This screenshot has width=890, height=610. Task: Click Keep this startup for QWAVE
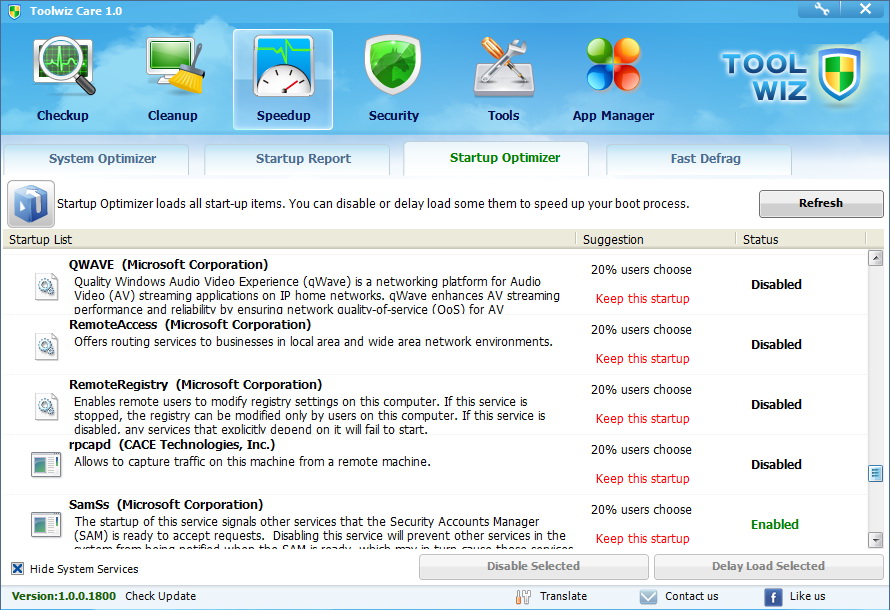pyautogui.click(x=643, y=298)
